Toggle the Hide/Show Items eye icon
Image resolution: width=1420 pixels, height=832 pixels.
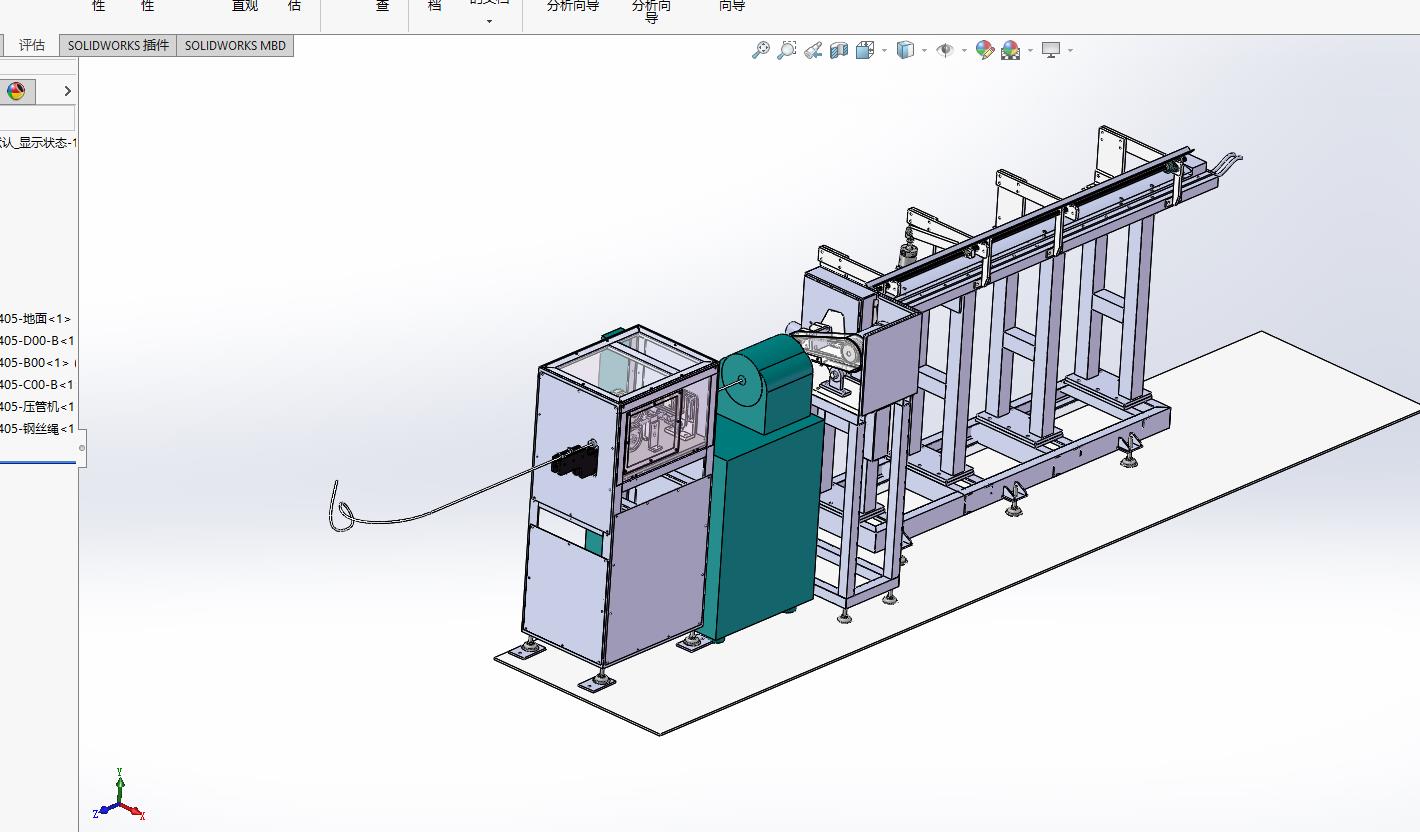tap(945, 50)
